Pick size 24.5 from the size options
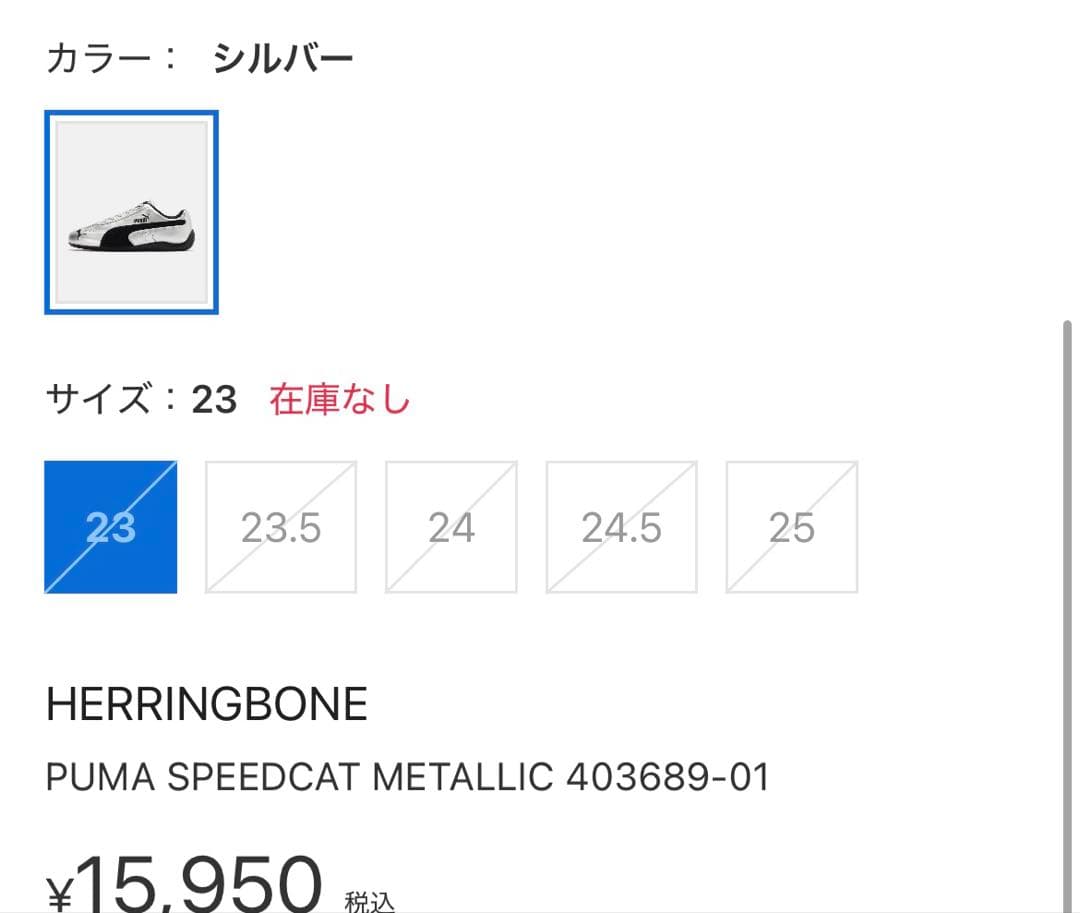Viewport: 1080px width, 913px height. pos(620,525)
